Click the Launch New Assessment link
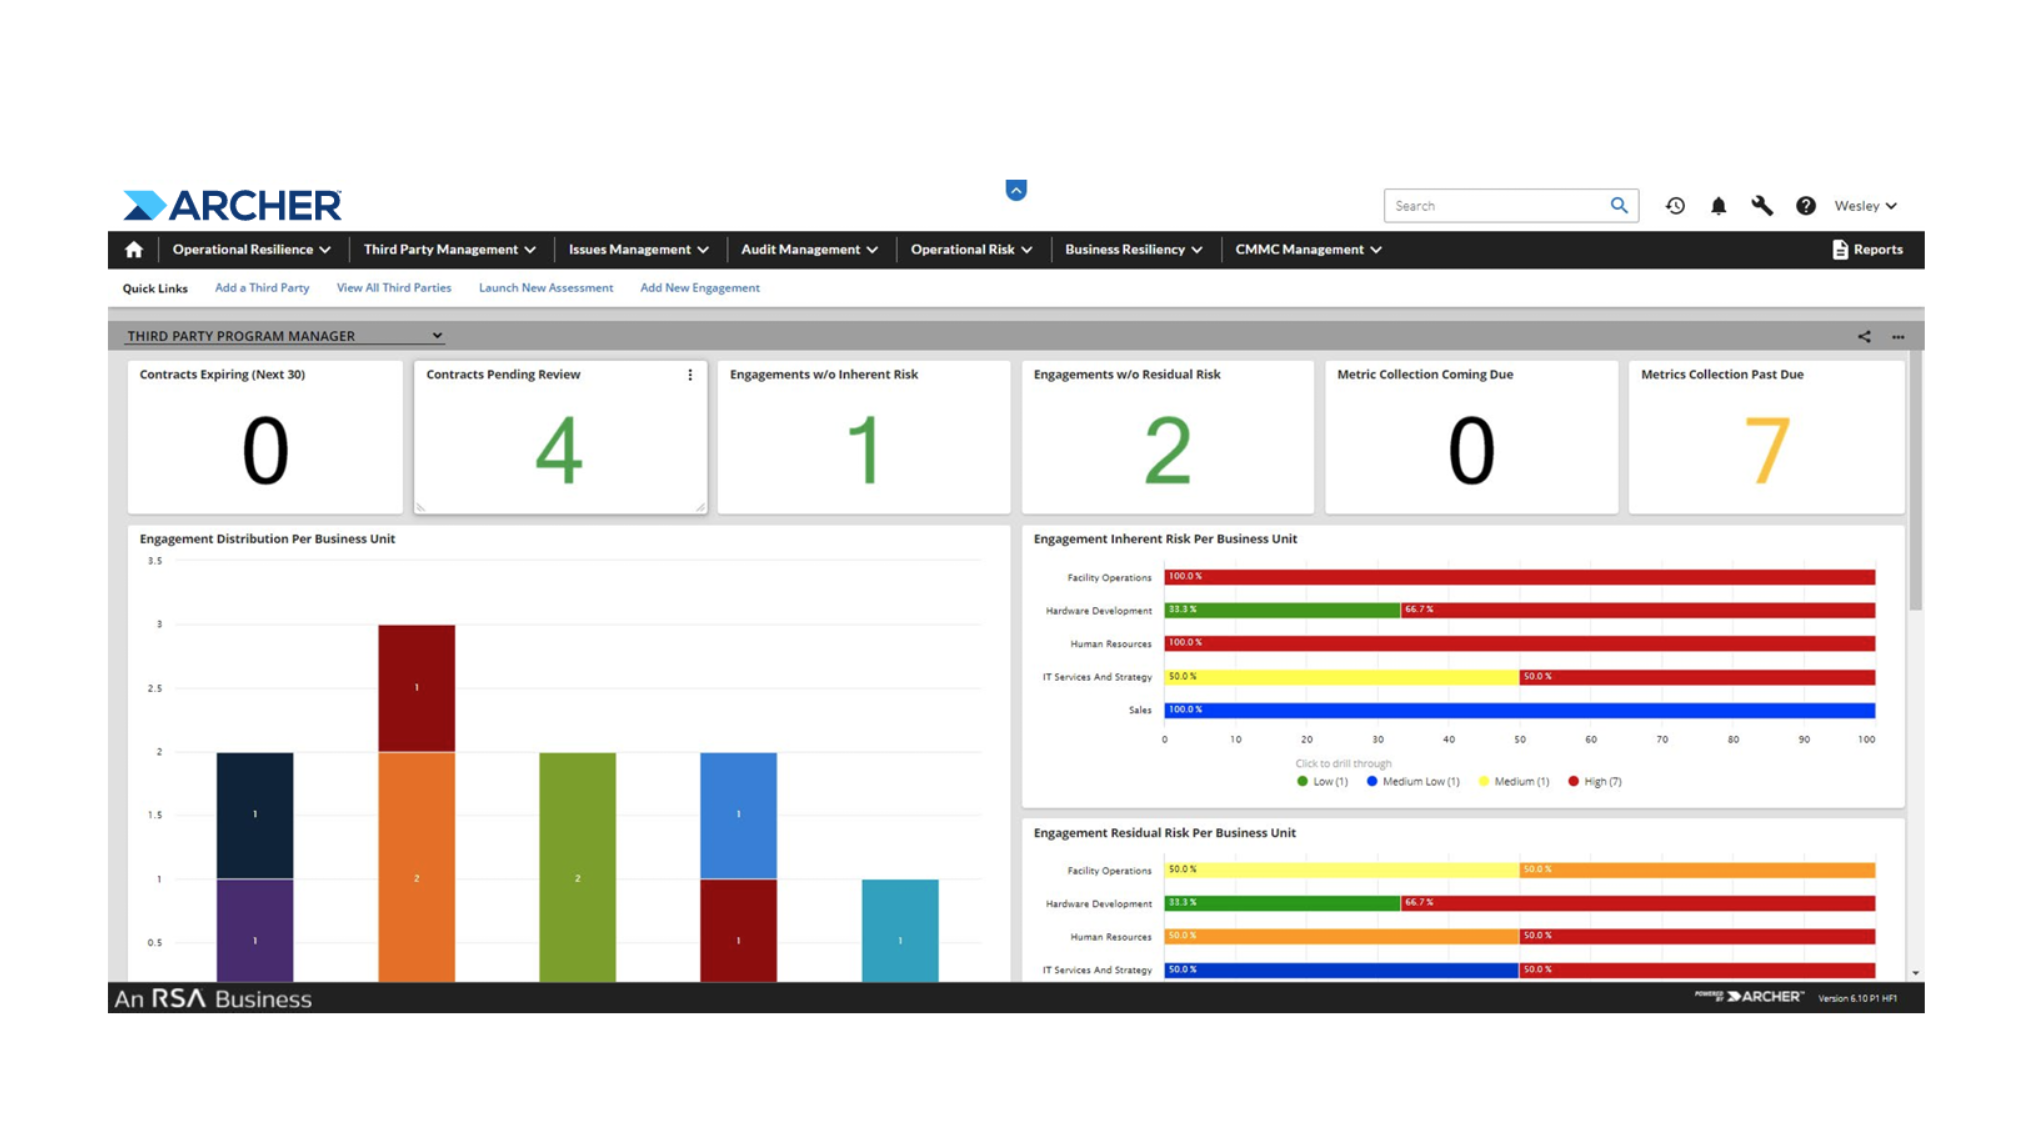 click(x=545, y=288)
